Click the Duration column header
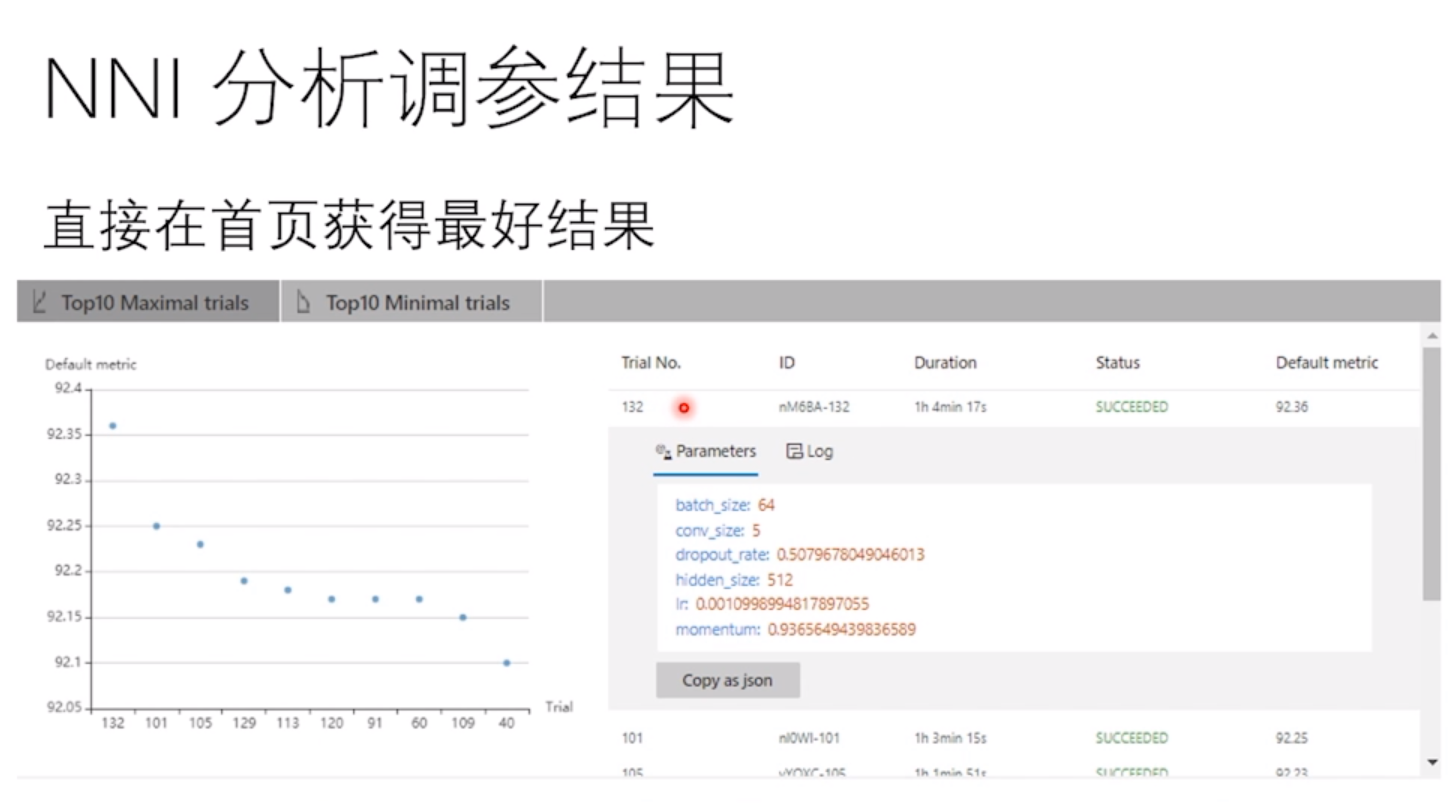1452x804 pixels. pyautogui.click(x=945, y=363)
